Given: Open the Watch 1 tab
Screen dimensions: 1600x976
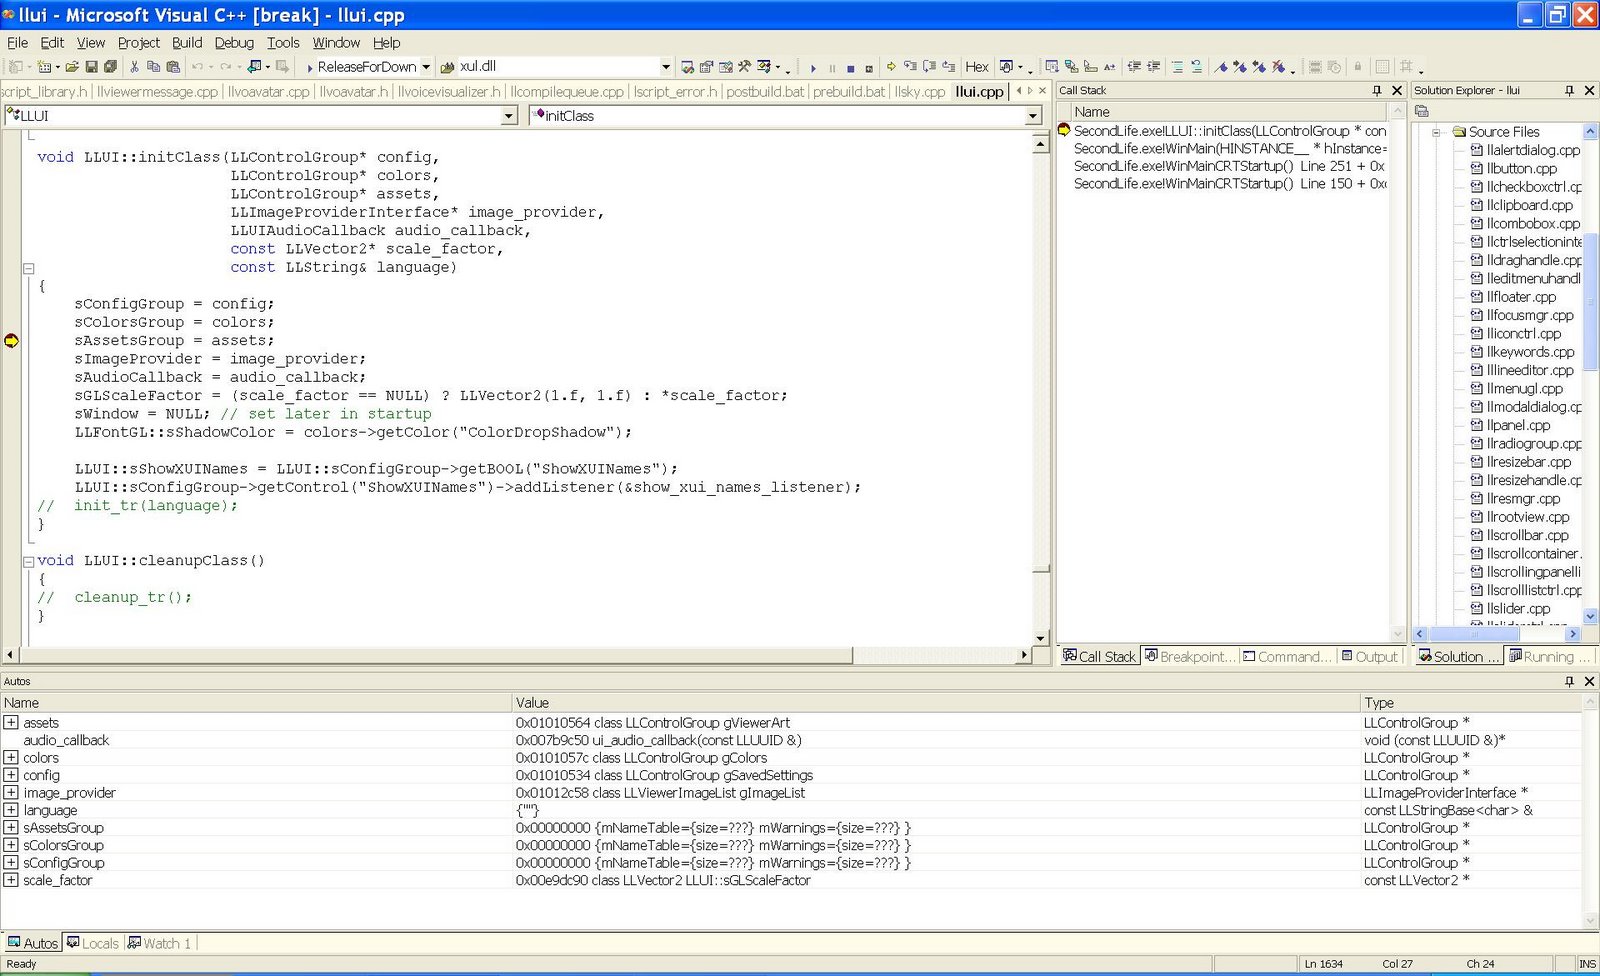Looking at the screenshot, I should click(160, 943).
